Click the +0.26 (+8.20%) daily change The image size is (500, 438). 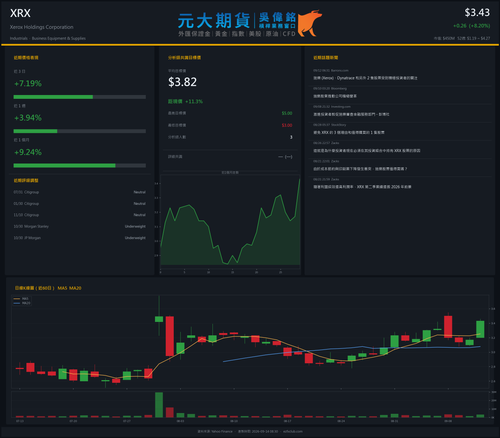coord(472,26)
